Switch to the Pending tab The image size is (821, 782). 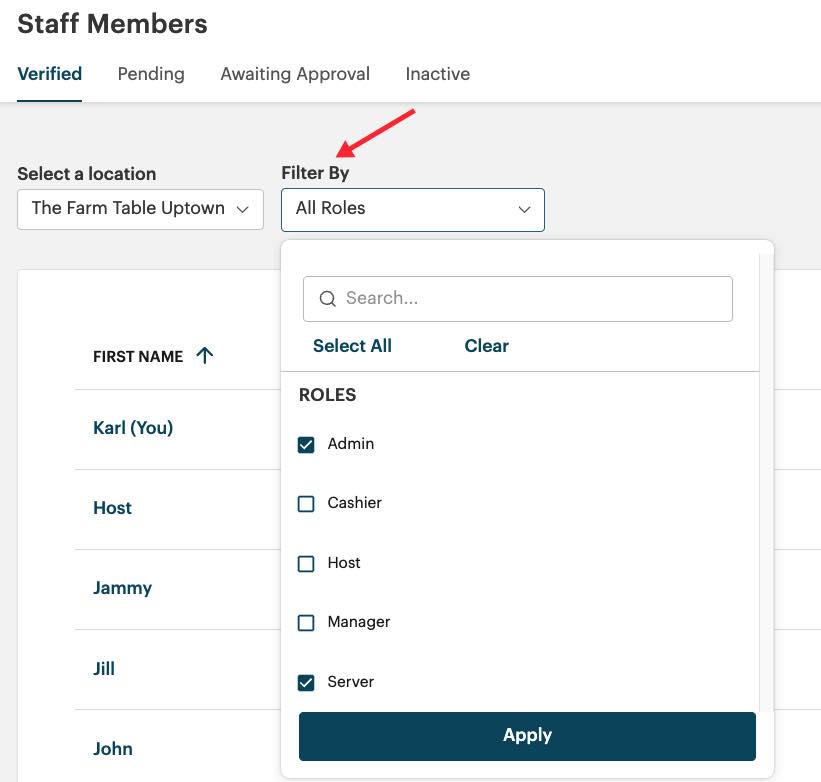tap(151, 74)
